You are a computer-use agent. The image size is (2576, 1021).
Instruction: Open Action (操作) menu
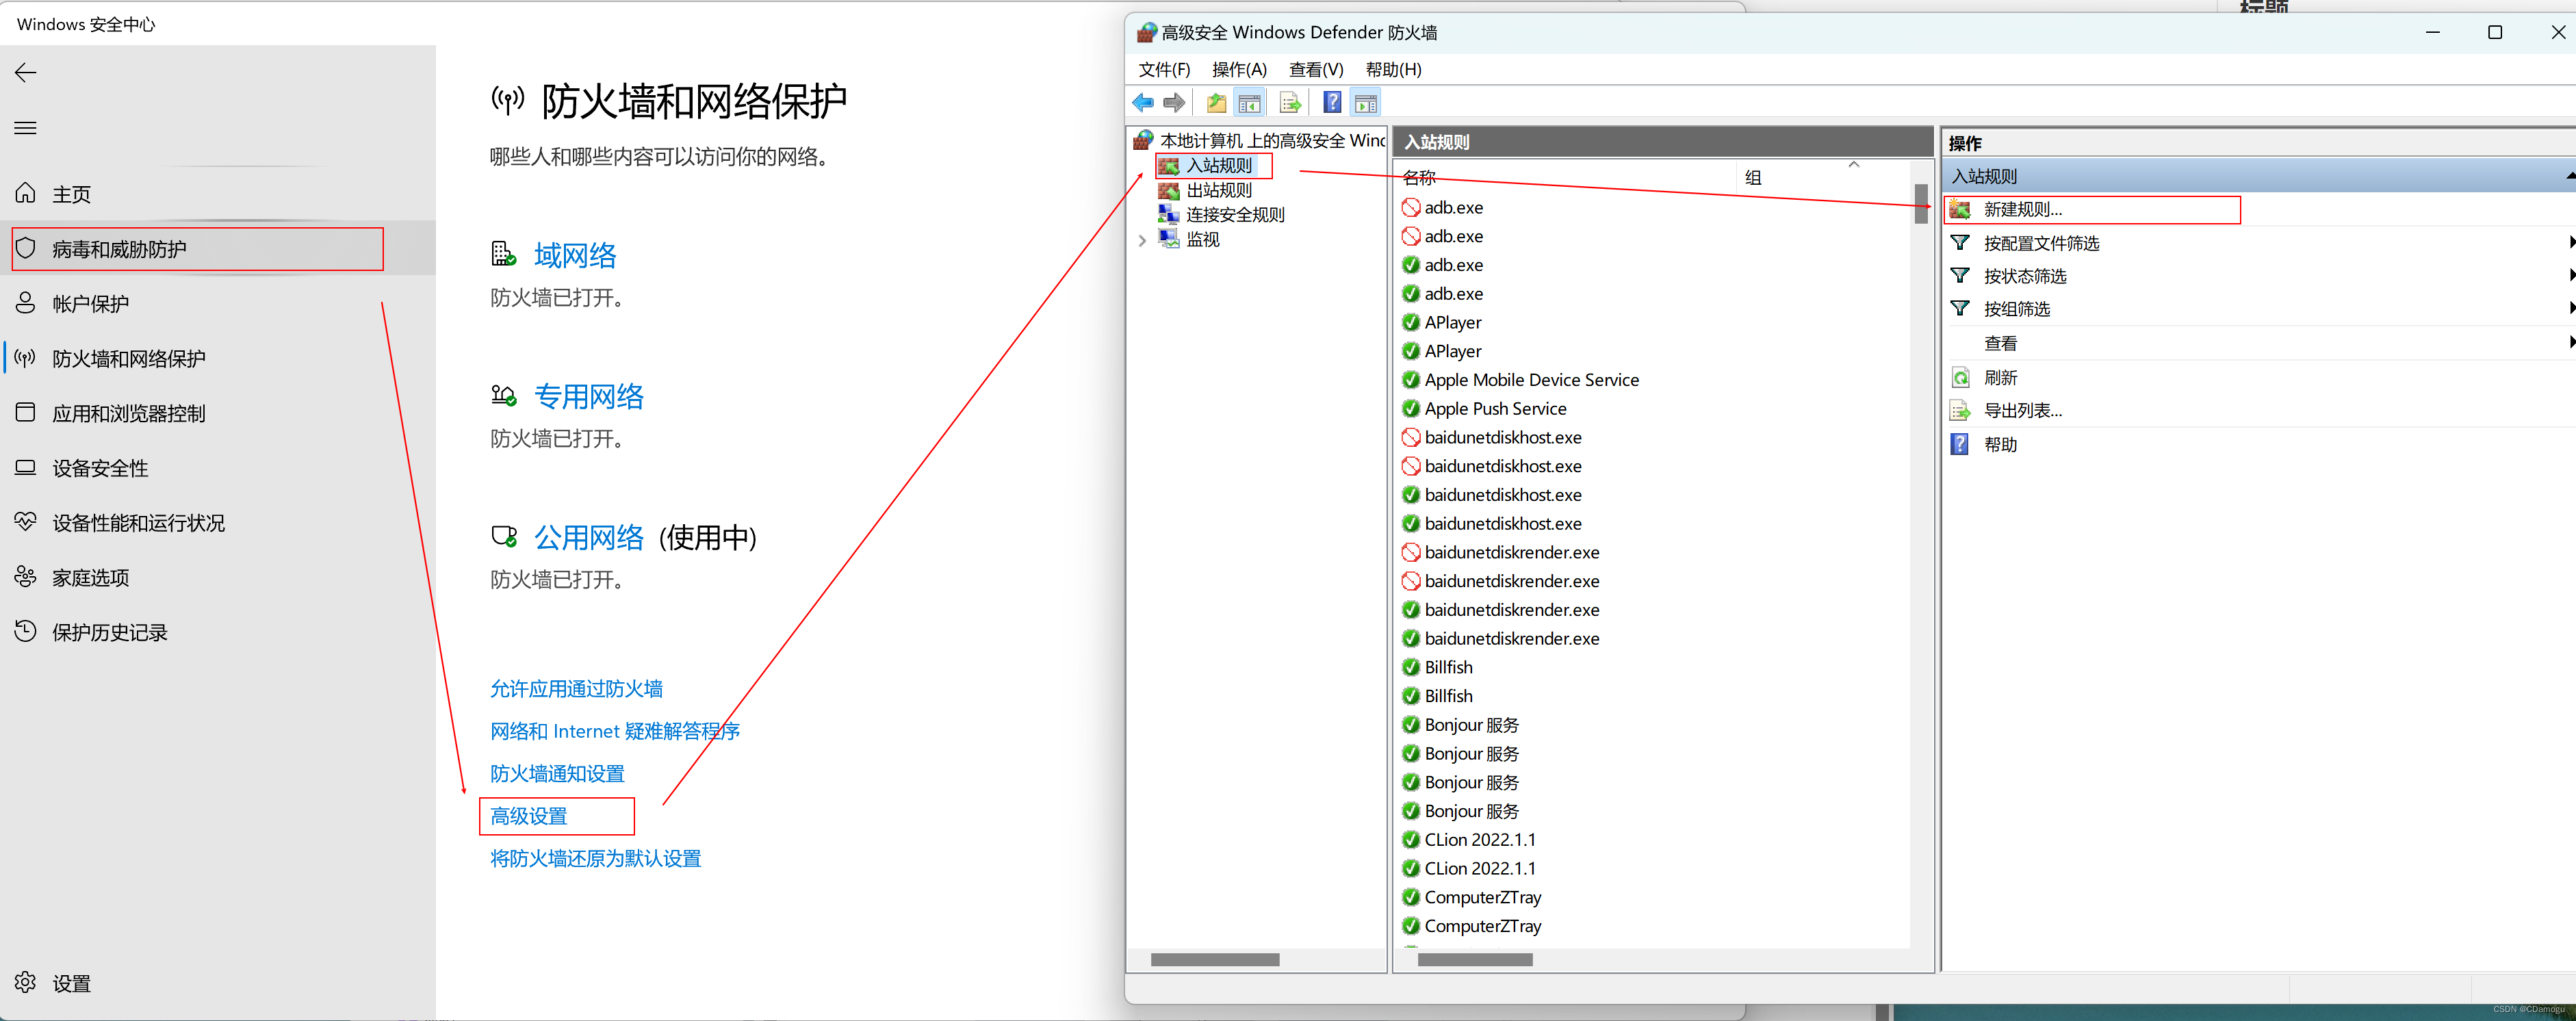pos(1239,69)
